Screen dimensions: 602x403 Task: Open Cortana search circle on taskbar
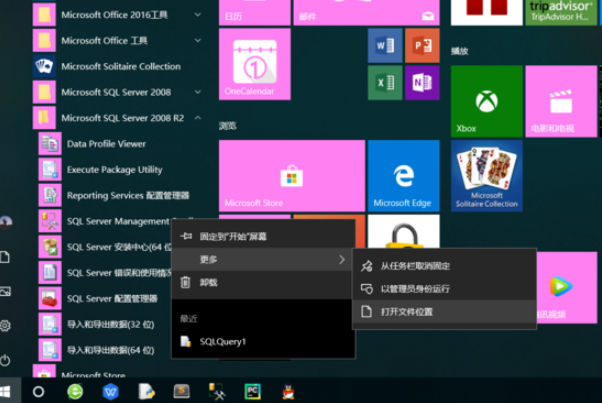(x=38, y=391)
